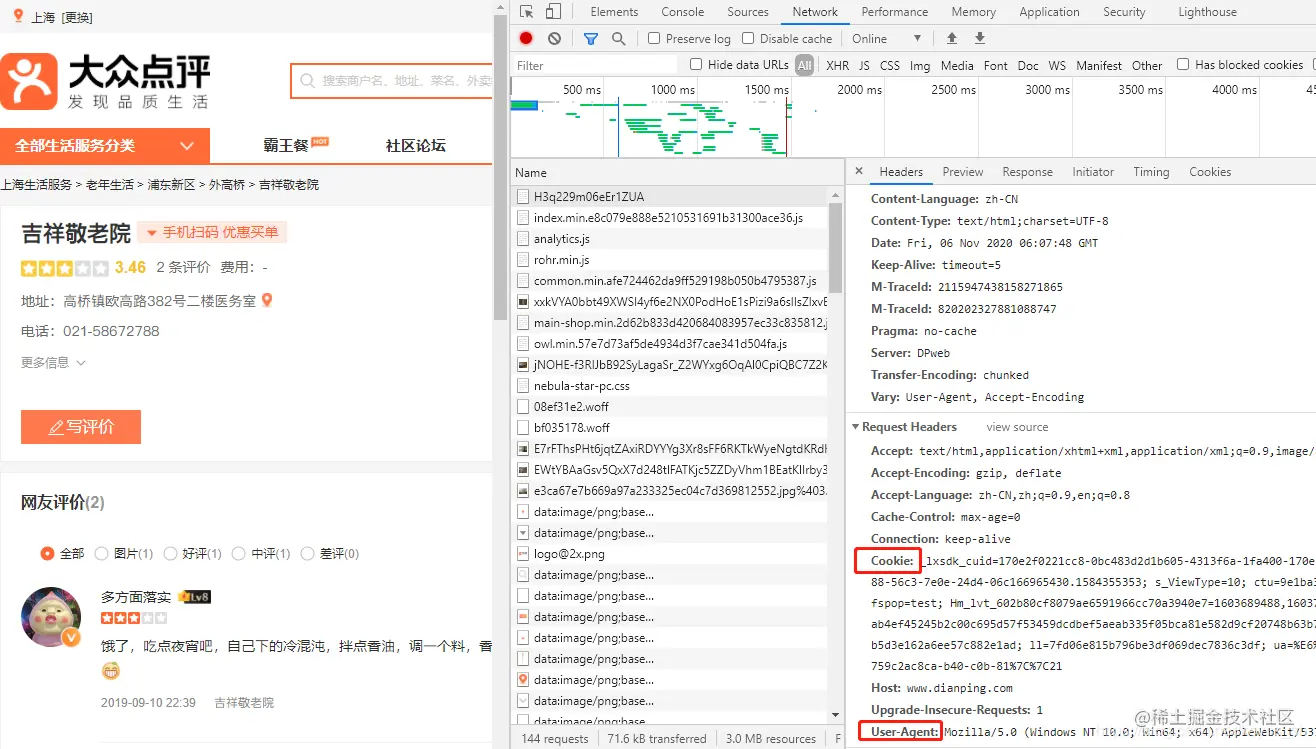Open the Performance tab
This screenshot has width=1316, height=749.
[x=895, y=12]
